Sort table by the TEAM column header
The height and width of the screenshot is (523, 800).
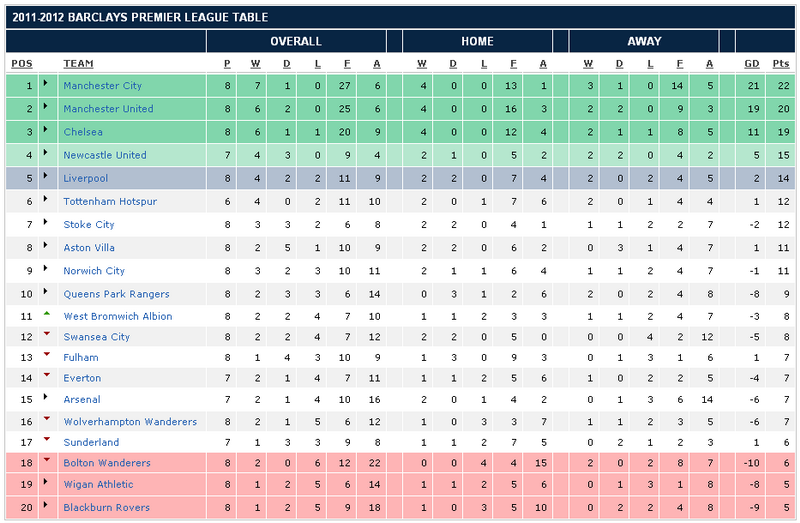(x=79, y=64)
